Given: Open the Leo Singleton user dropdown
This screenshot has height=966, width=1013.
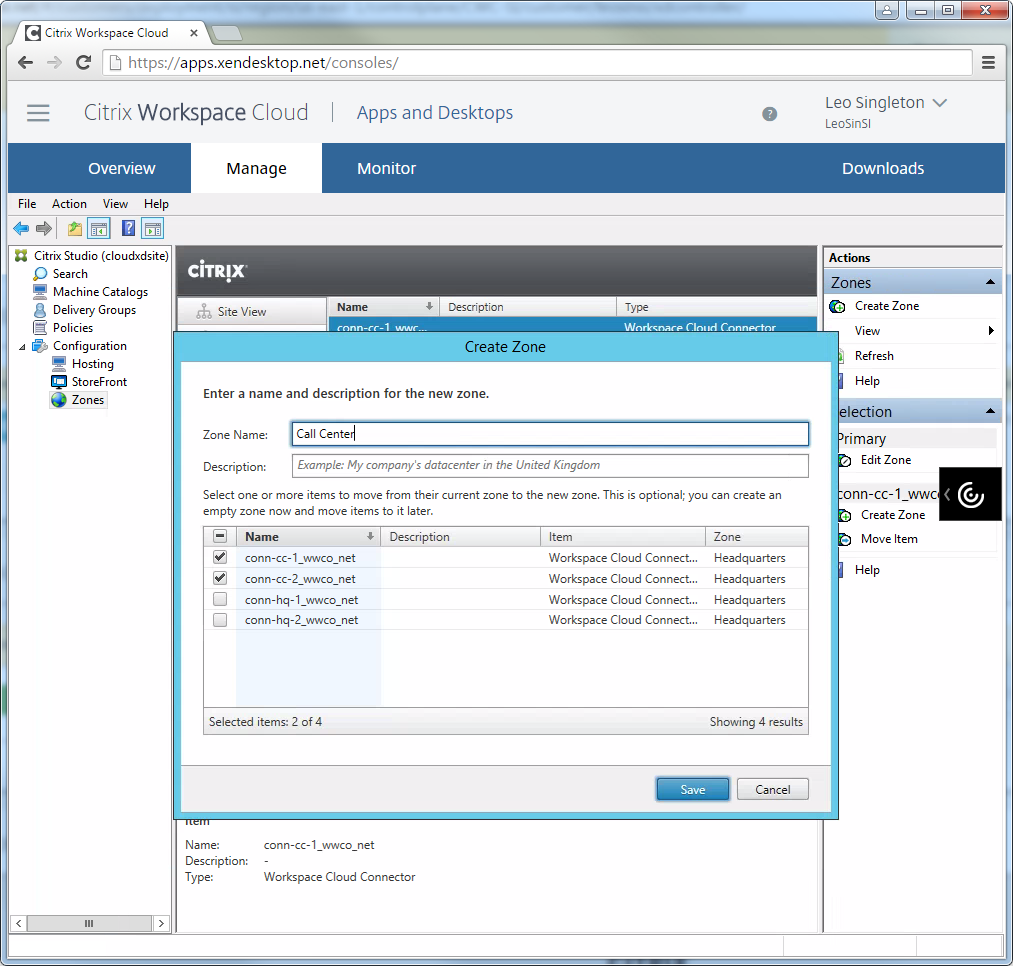Looking at the screenshot, I should pyautogui.click(x=939, y=103).
